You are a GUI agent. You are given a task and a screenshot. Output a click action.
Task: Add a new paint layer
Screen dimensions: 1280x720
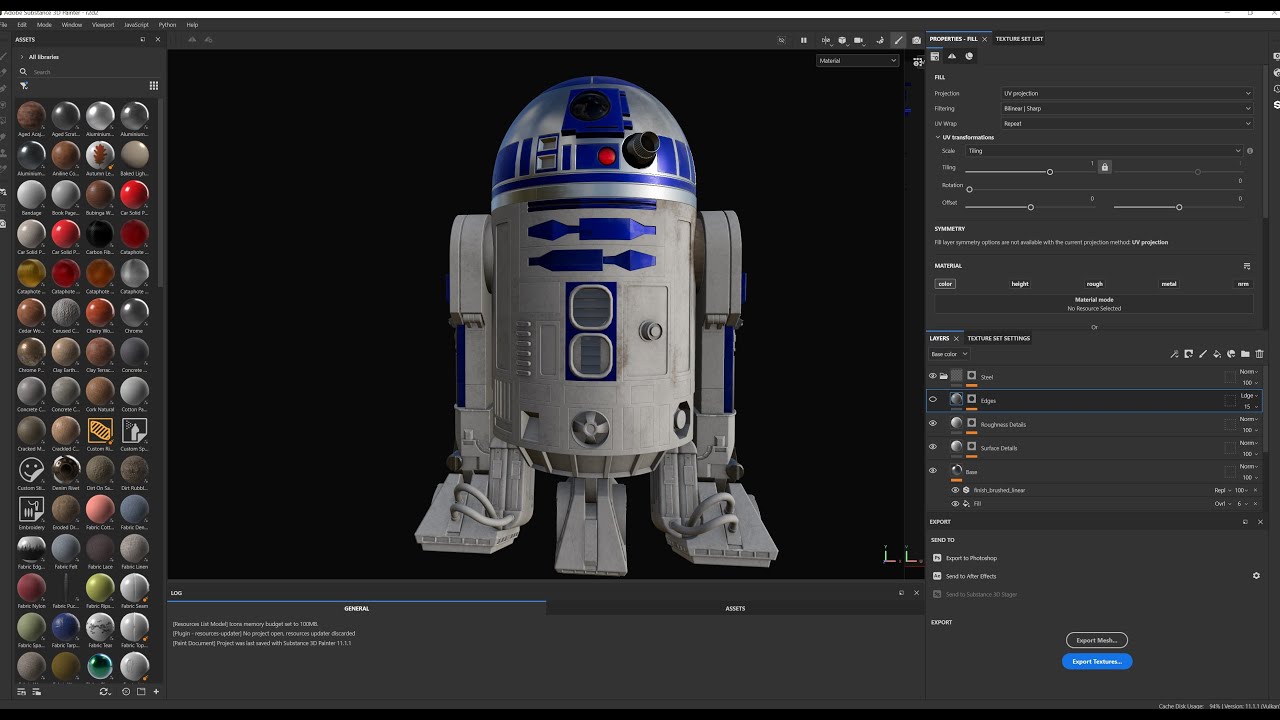[x=1202, y=354]
